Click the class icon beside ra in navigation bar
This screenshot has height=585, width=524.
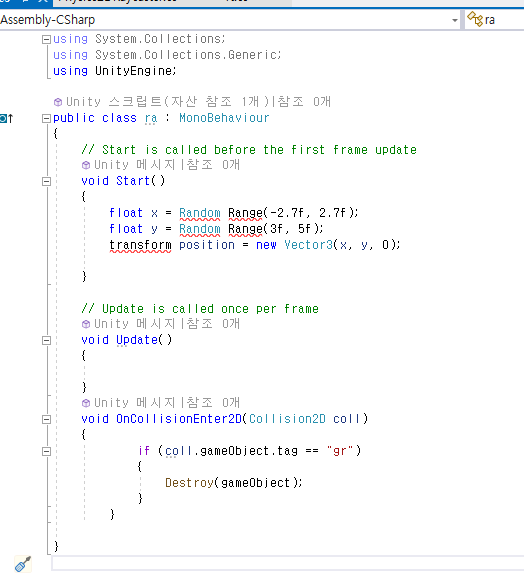(x=475, y=19)
